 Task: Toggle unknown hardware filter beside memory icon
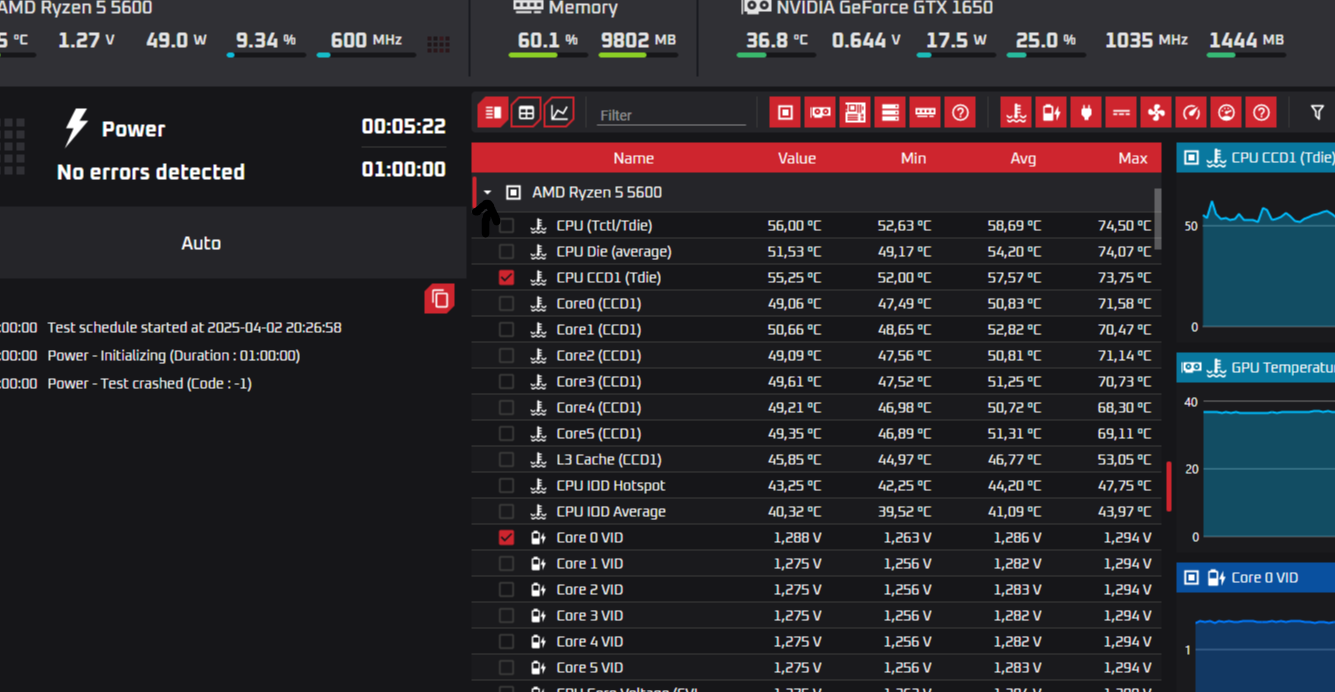960,113
